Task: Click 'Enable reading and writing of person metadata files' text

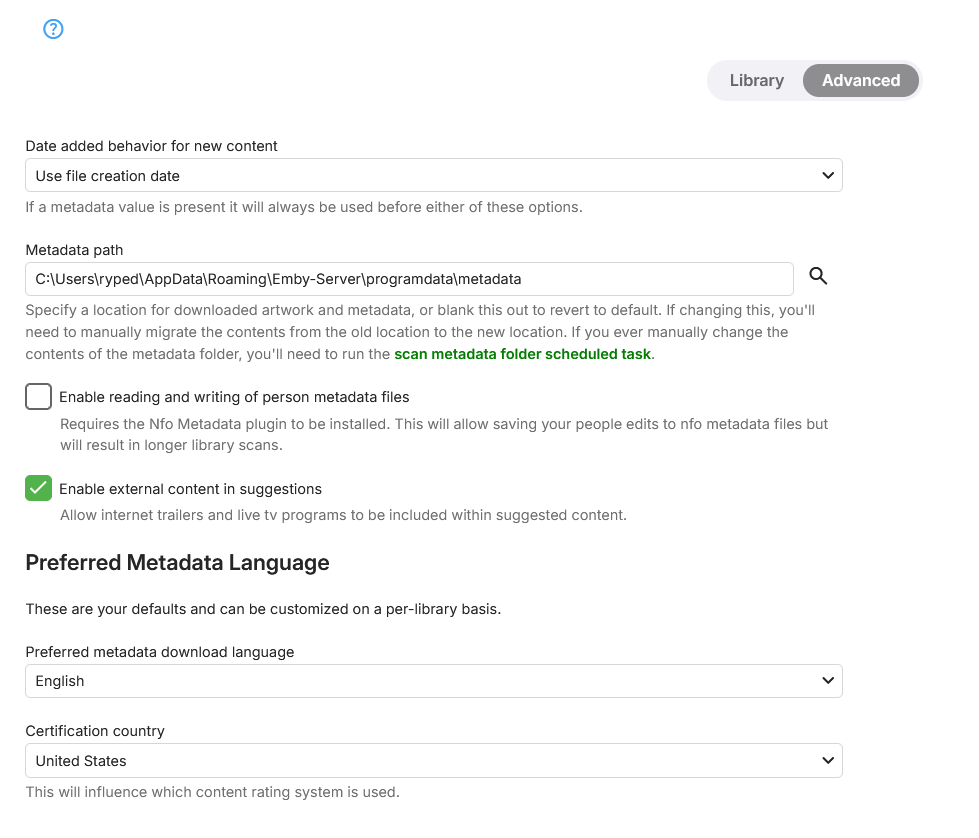Action: click(x=234, y=397)
